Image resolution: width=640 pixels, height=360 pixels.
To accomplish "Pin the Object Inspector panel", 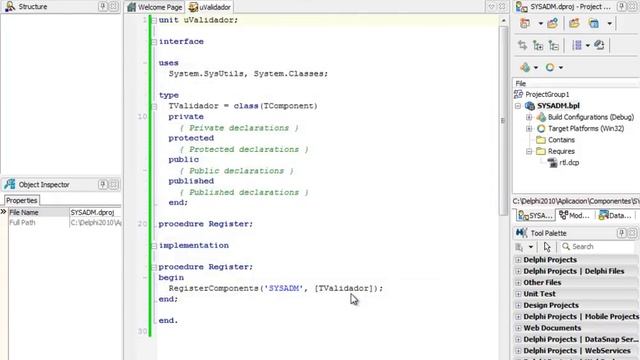I will coord(102,184).
